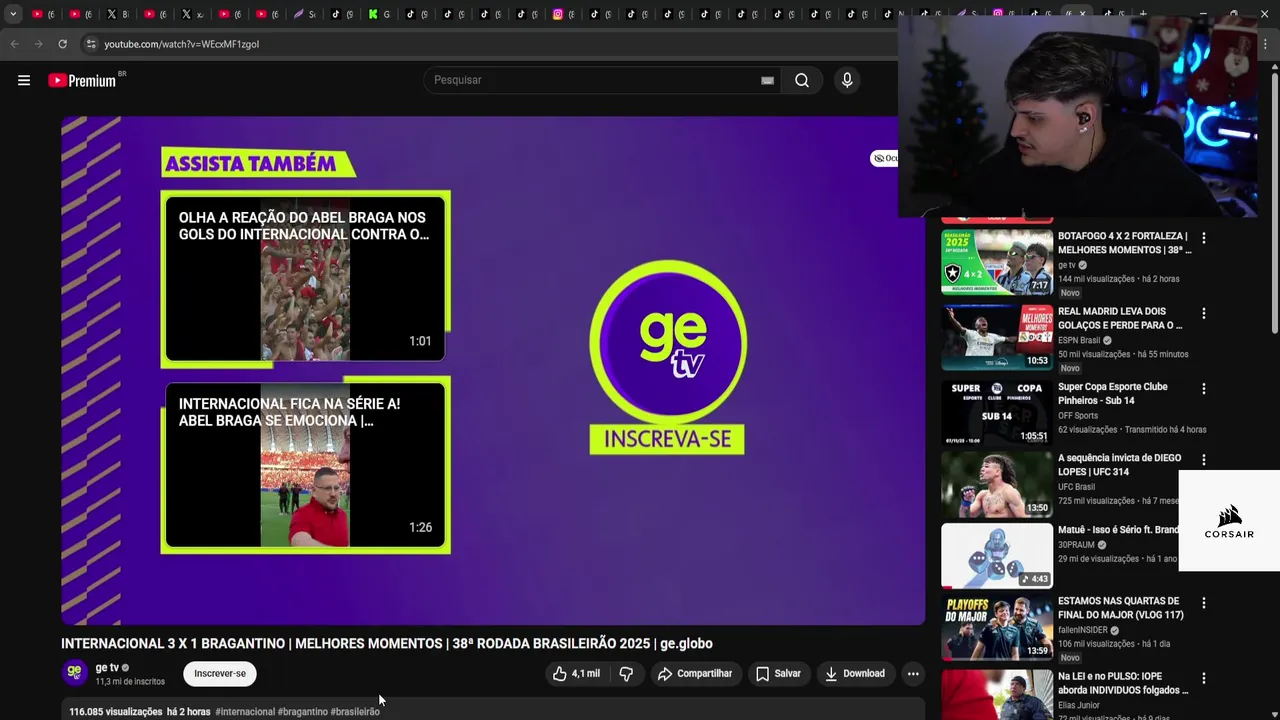Go back with the browser back arrow

[x=14, y=44]
